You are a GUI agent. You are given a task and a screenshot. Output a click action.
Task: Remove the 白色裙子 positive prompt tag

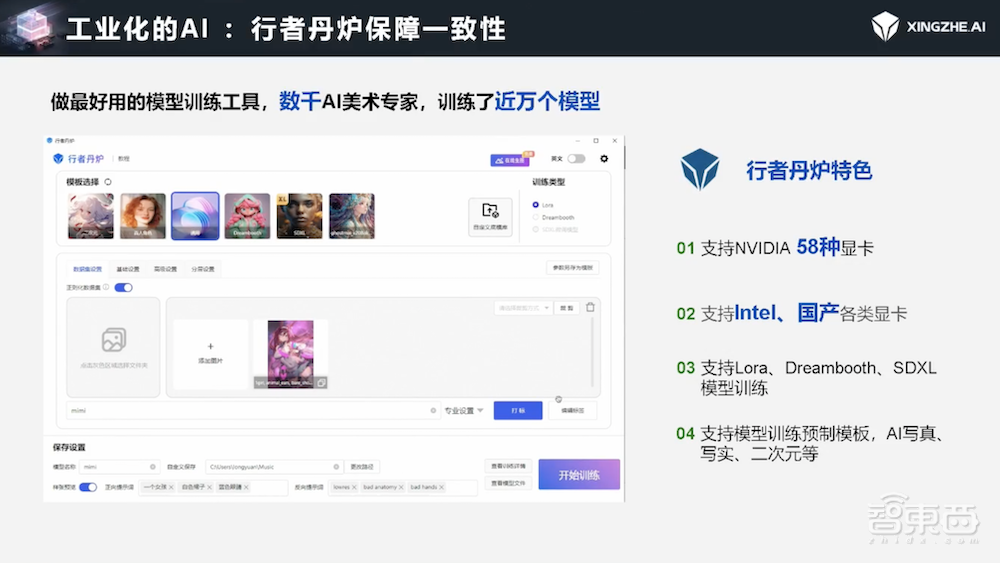[x=209, y=487]
